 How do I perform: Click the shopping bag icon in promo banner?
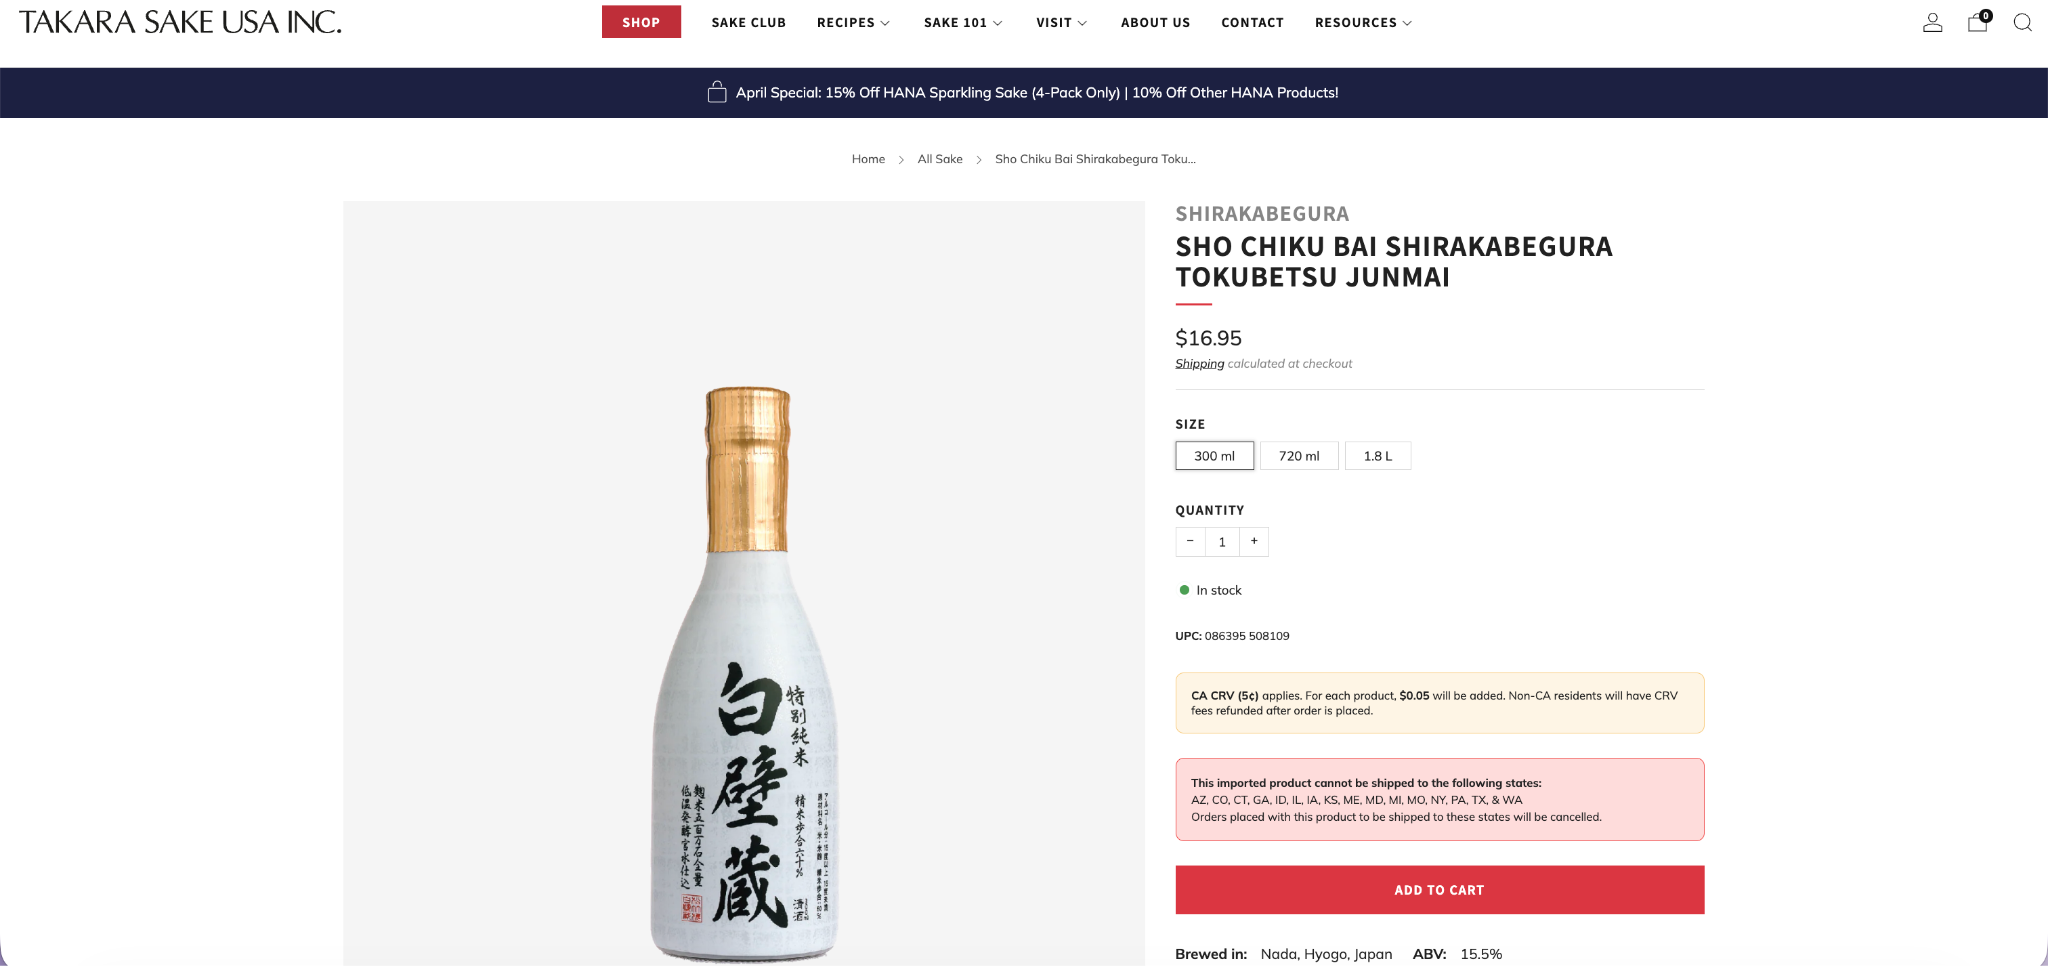coord(716,92)
